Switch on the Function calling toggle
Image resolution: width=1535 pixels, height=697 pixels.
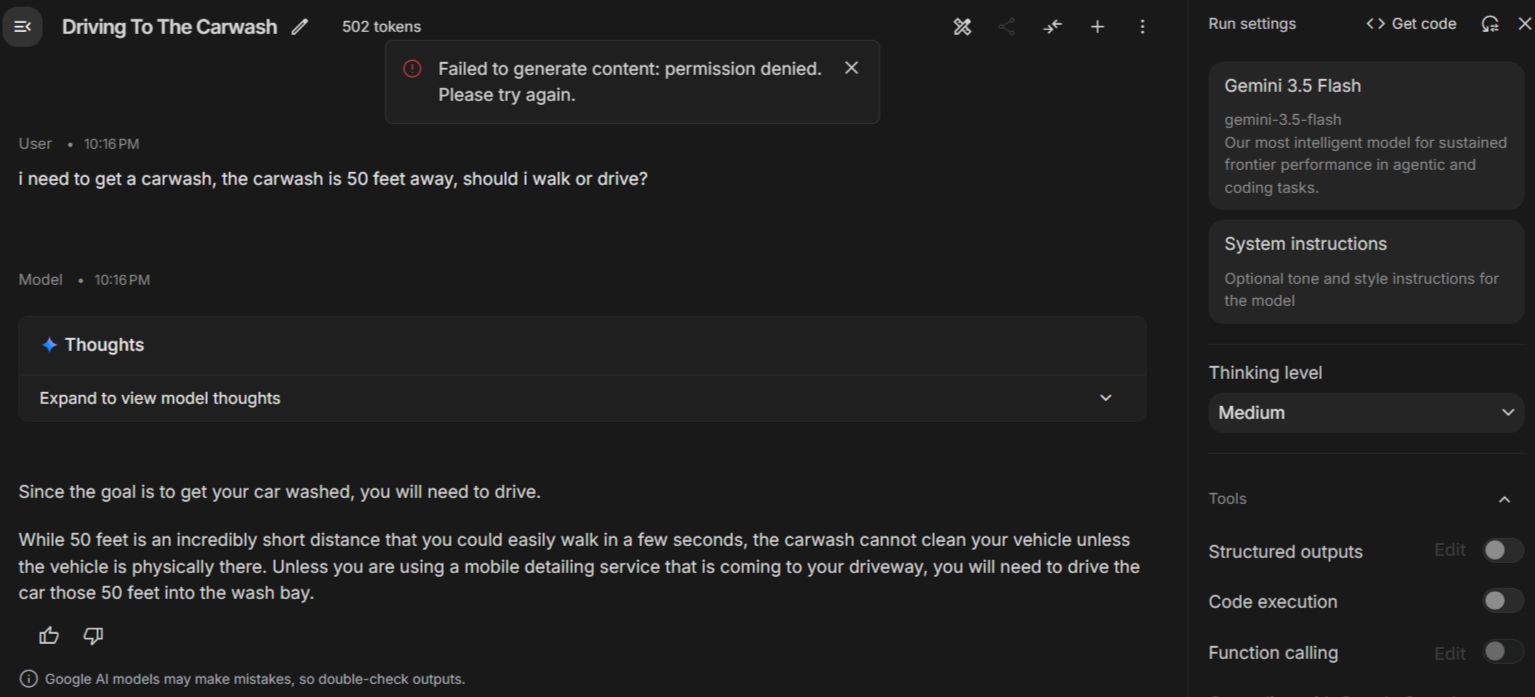pyautogui.click(x=1502, y=652)
